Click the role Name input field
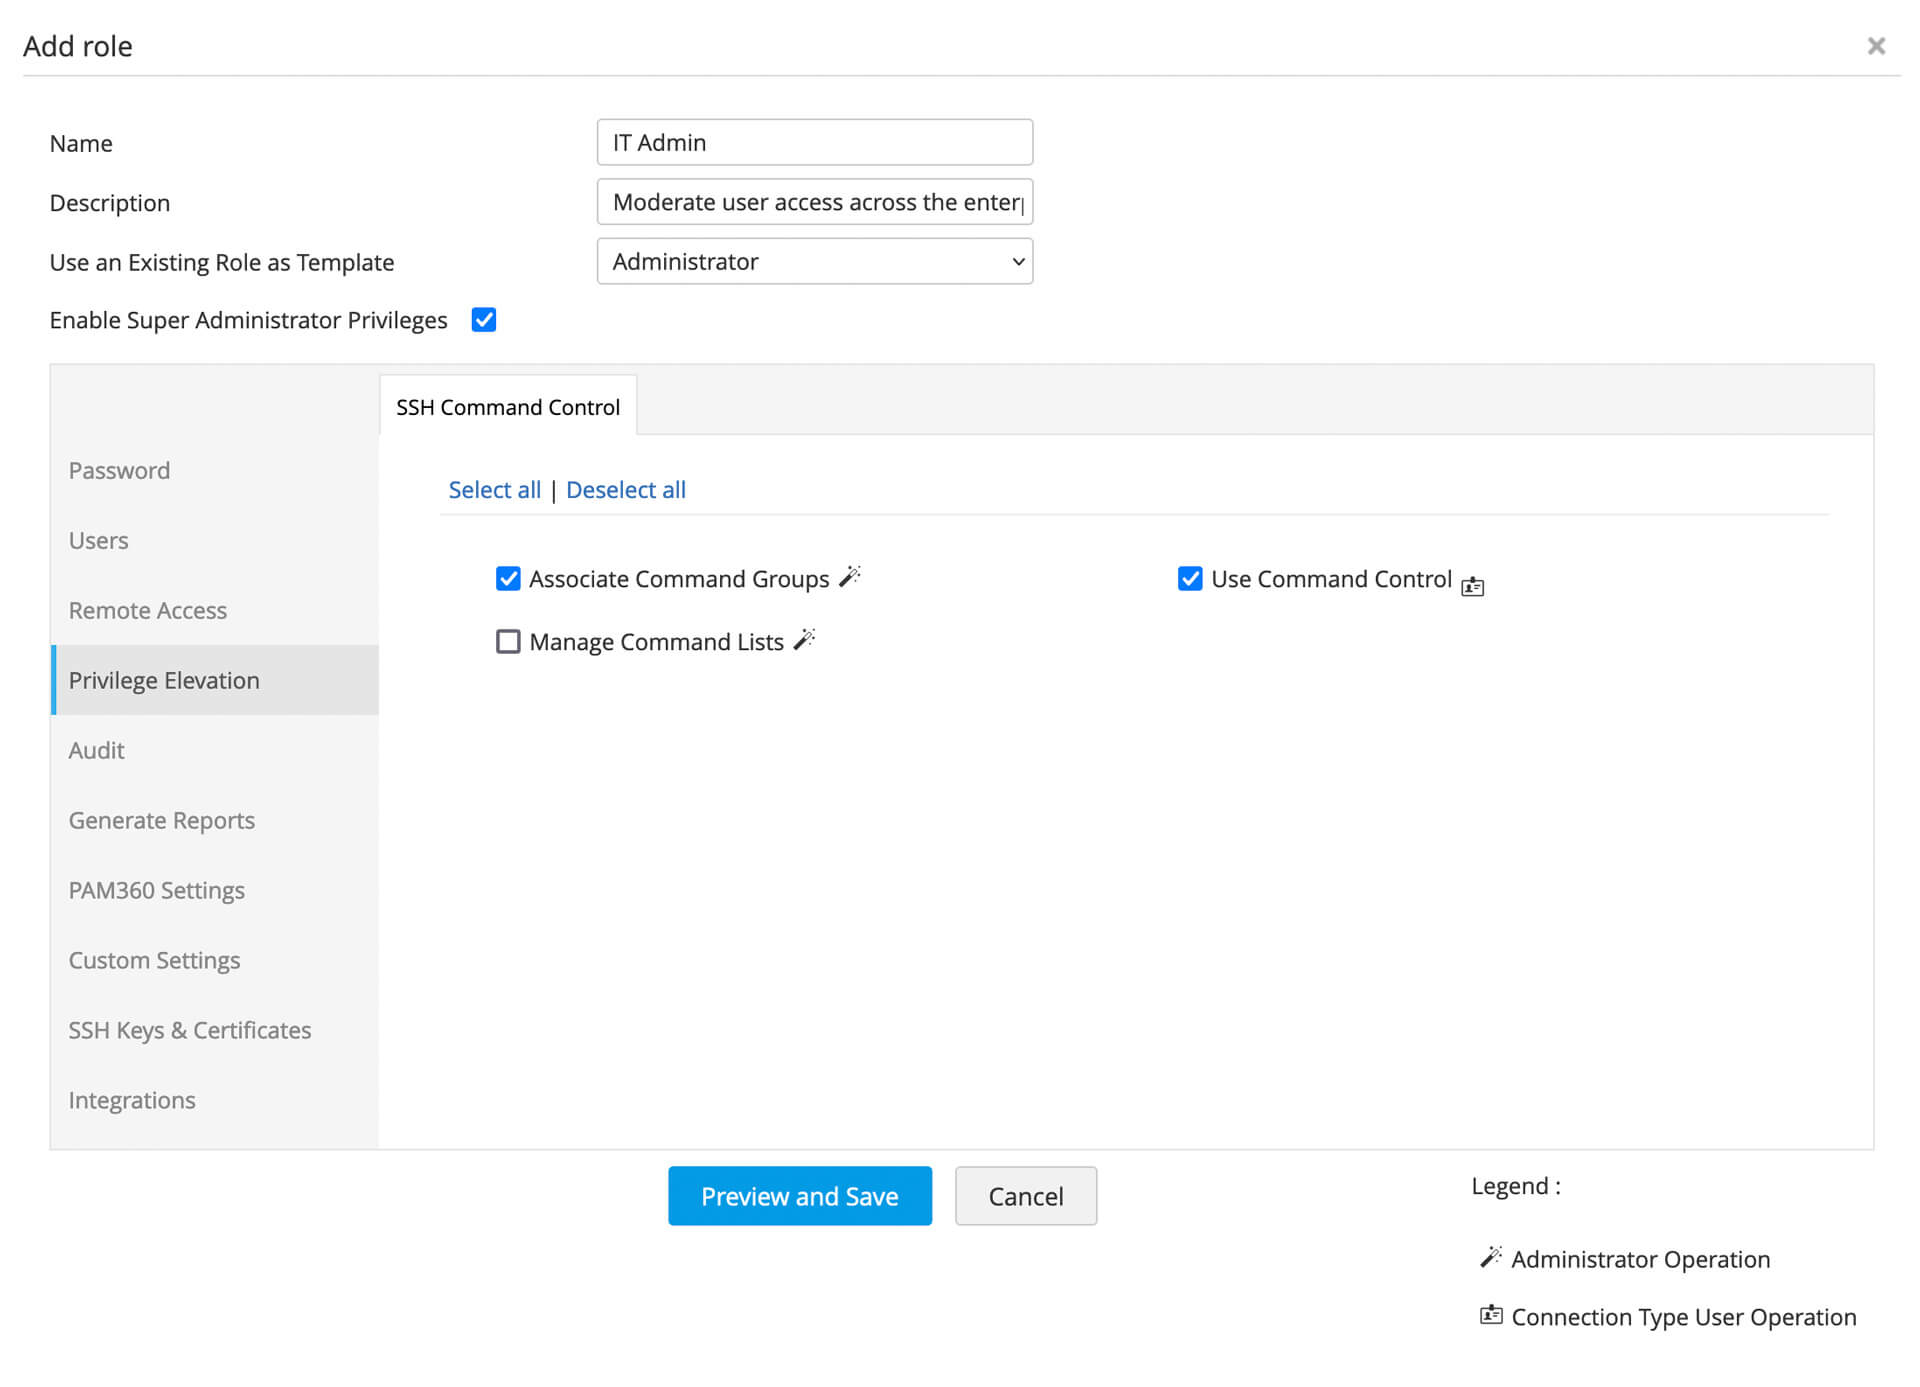The image size is (1920, 1387). (814, 143)
